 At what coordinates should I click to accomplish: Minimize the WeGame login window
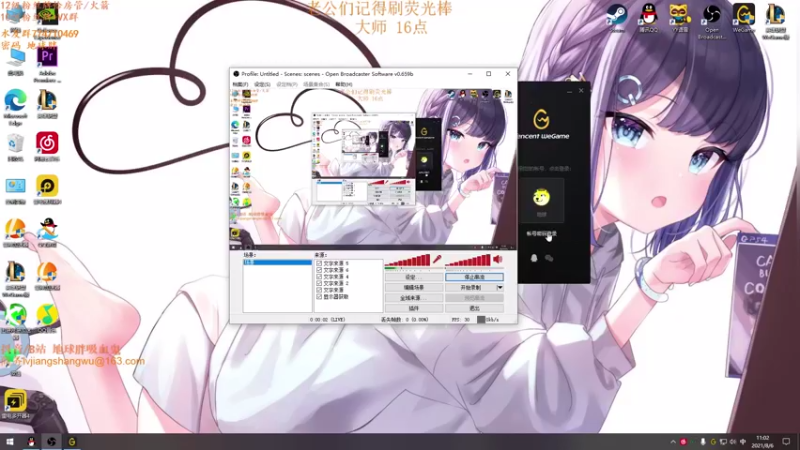tap(569, 91)
